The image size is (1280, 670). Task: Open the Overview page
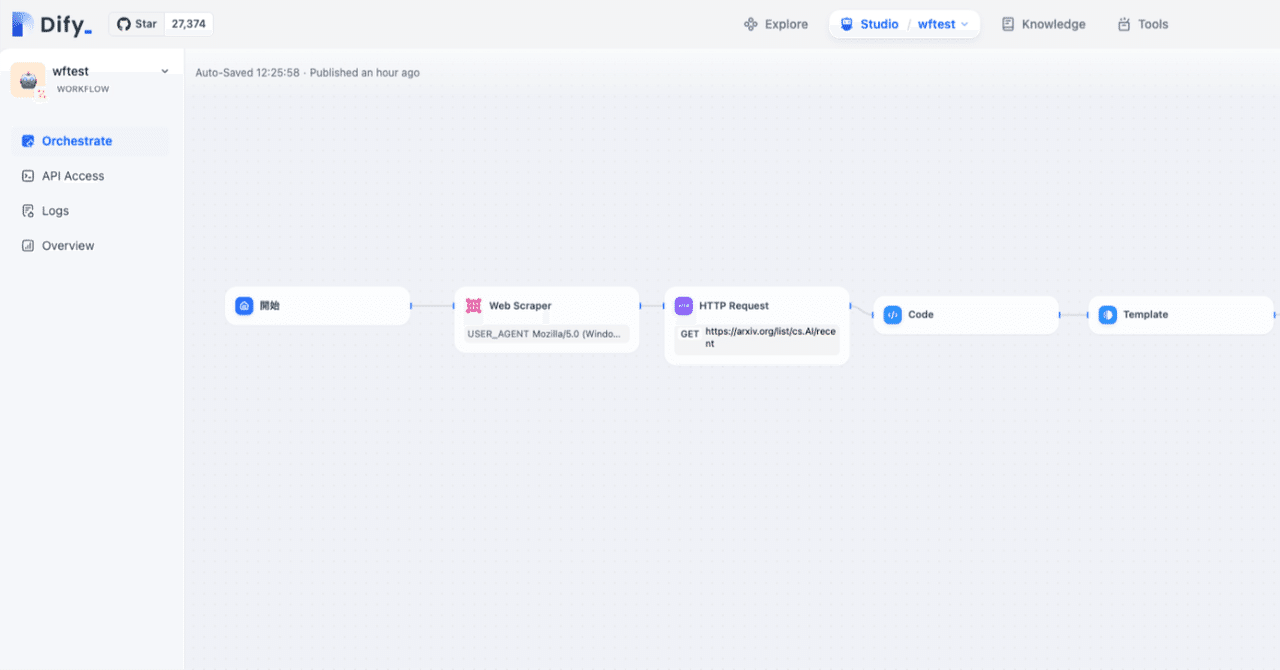click(68, 246)
